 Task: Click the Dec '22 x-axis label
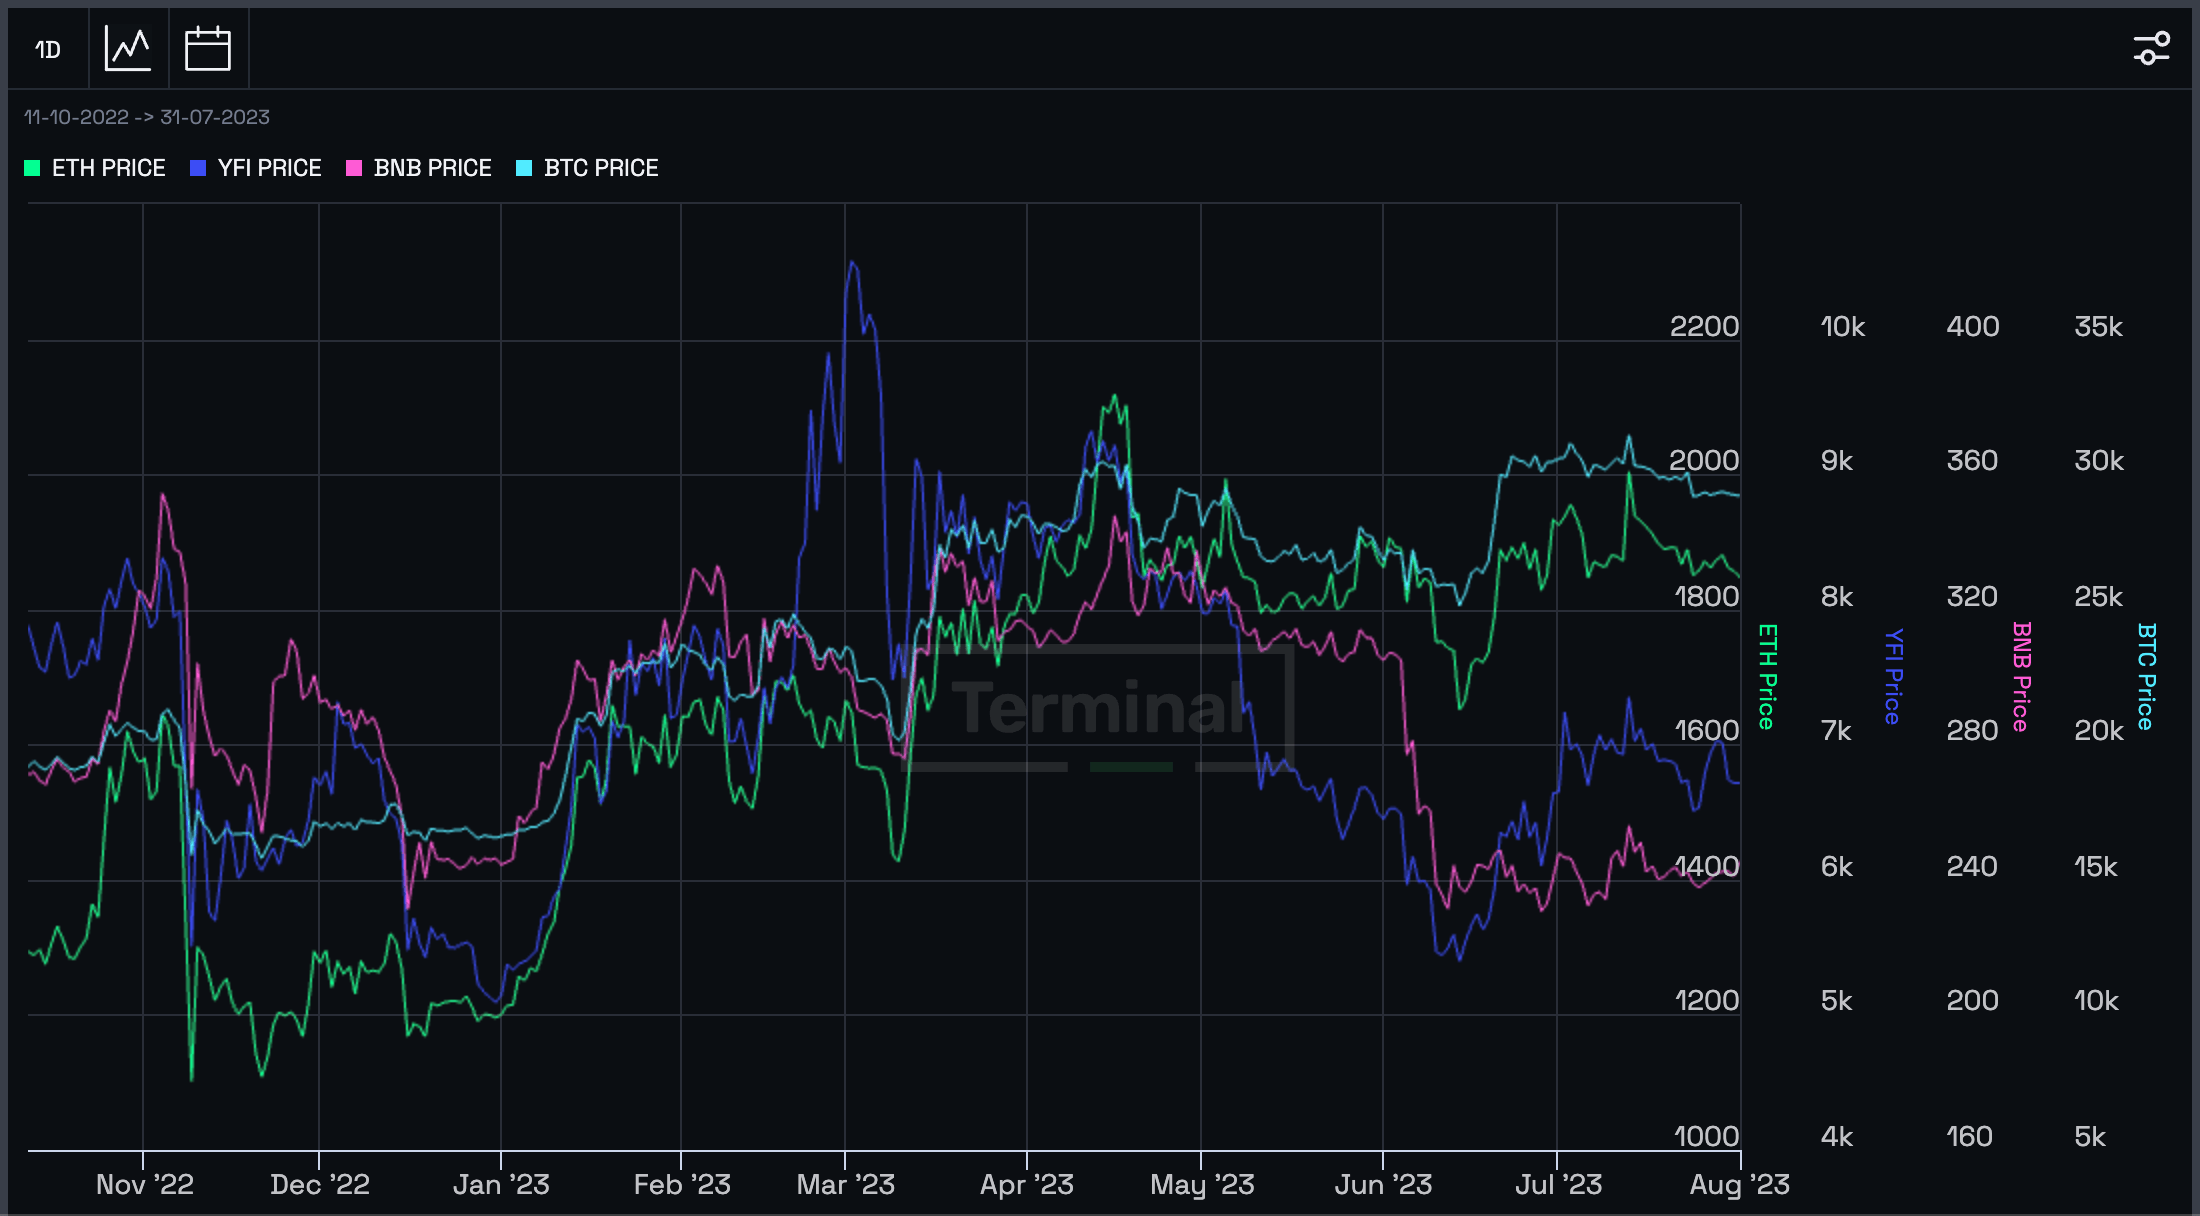point(320,1185)
